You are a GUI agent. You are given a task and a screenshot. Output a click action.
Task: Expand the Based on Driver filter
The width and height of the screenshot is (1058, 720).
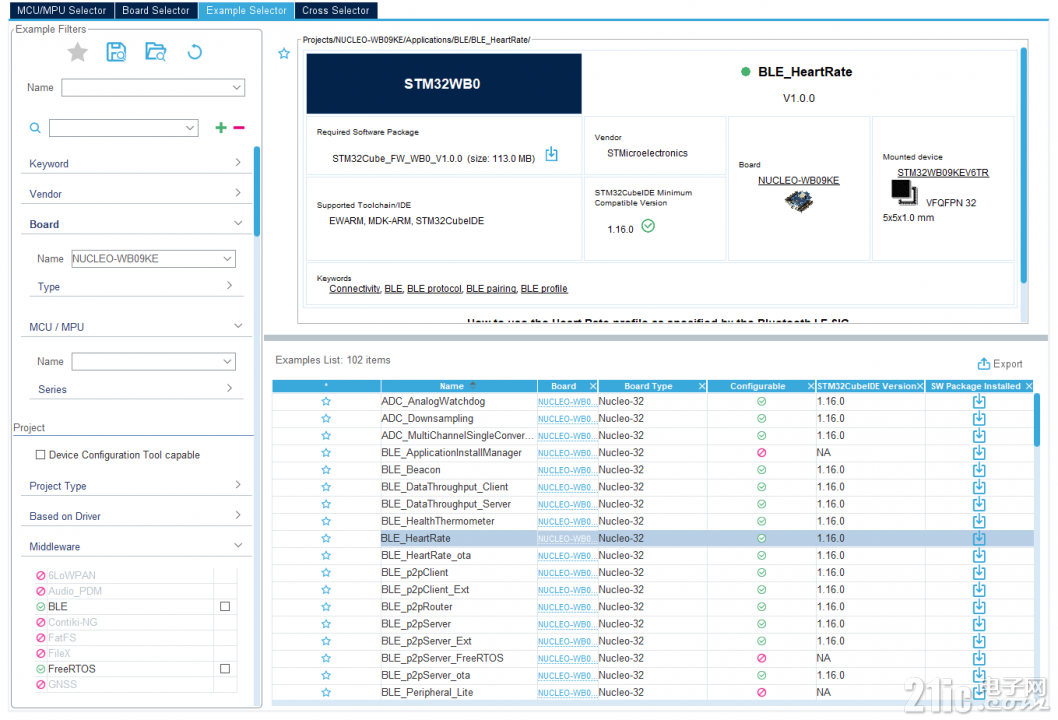tap(238, 516)
